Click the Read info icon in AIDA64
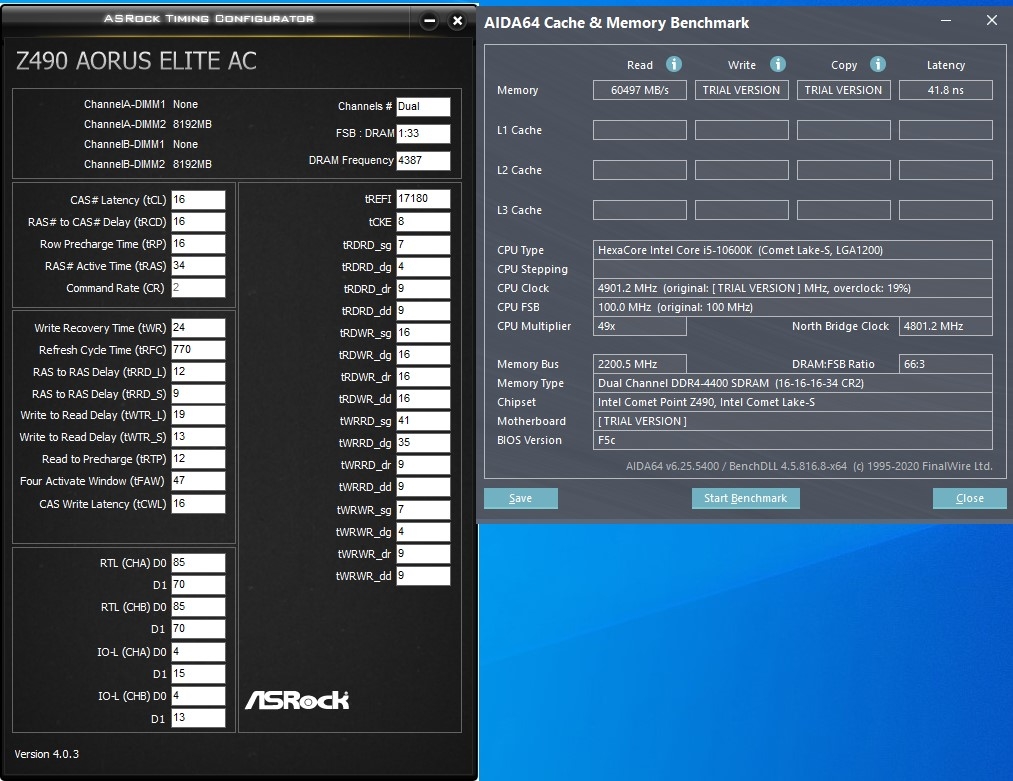 pos(674,64)
